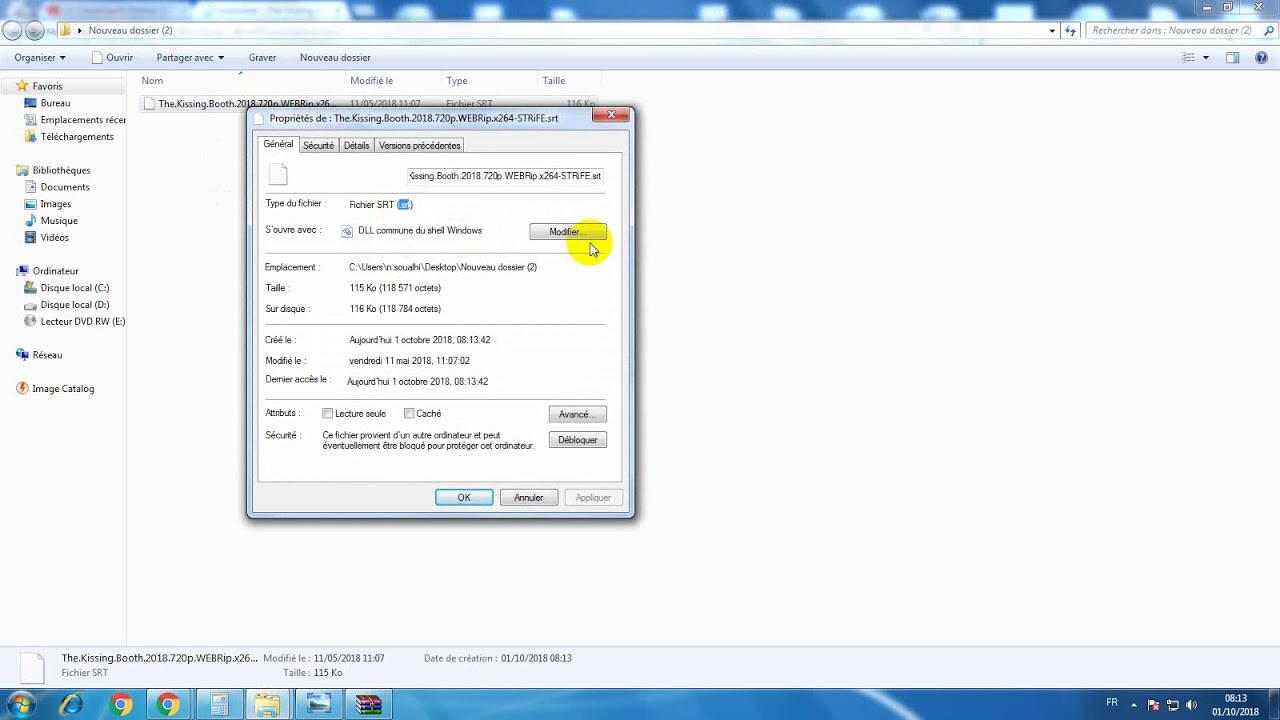
Task: Click Graver in the toolbar
Action: coord(262,58)
